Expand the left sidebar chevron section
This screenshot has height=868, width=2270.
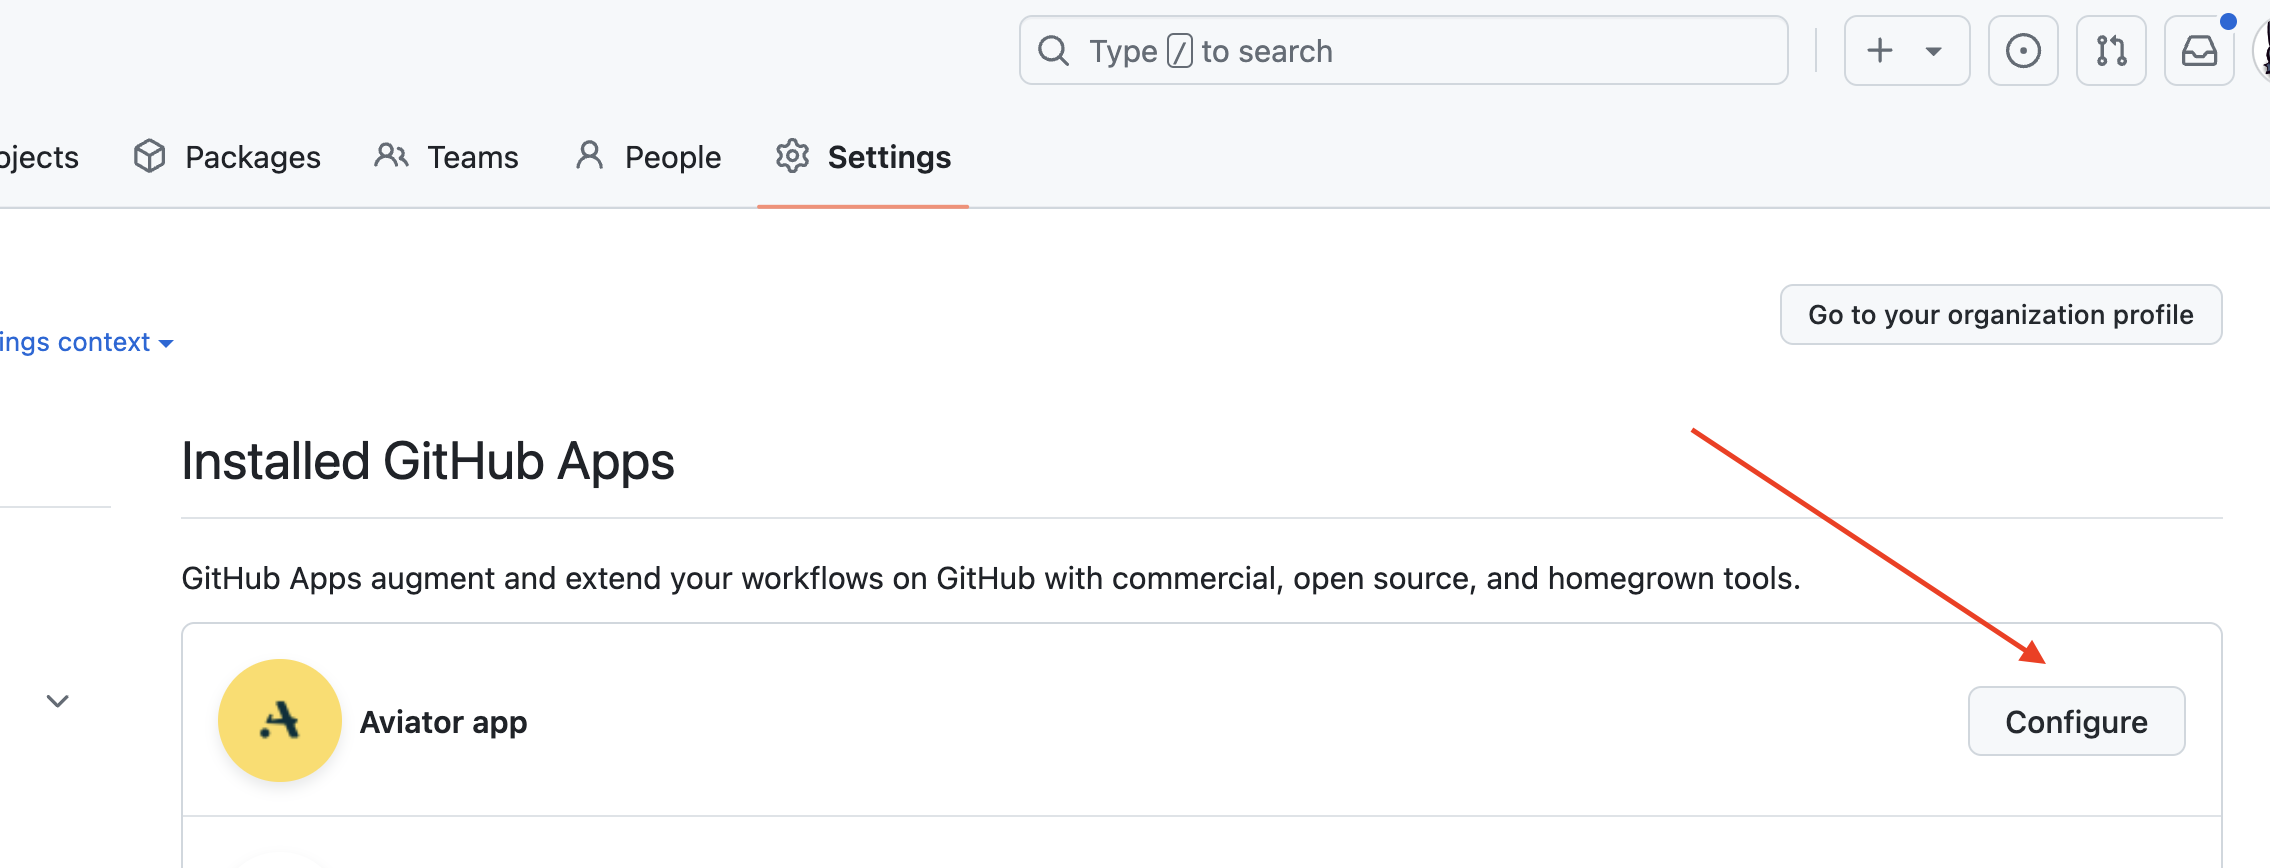coord(58,701)
